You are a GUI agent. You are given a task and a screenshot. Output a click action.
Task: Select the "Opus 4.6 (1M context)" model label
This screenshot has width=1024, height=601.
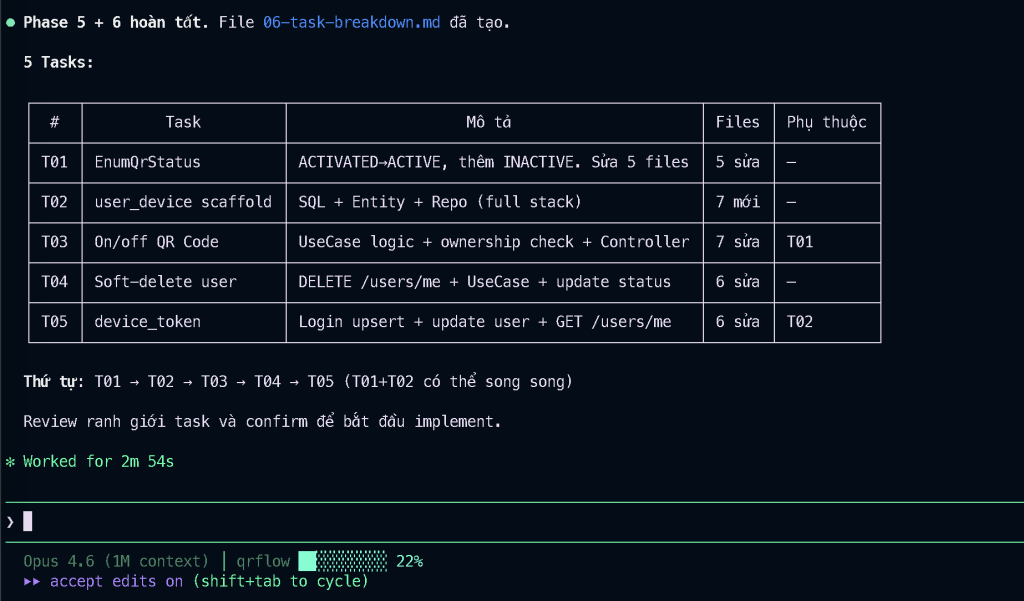coord(116,561)
